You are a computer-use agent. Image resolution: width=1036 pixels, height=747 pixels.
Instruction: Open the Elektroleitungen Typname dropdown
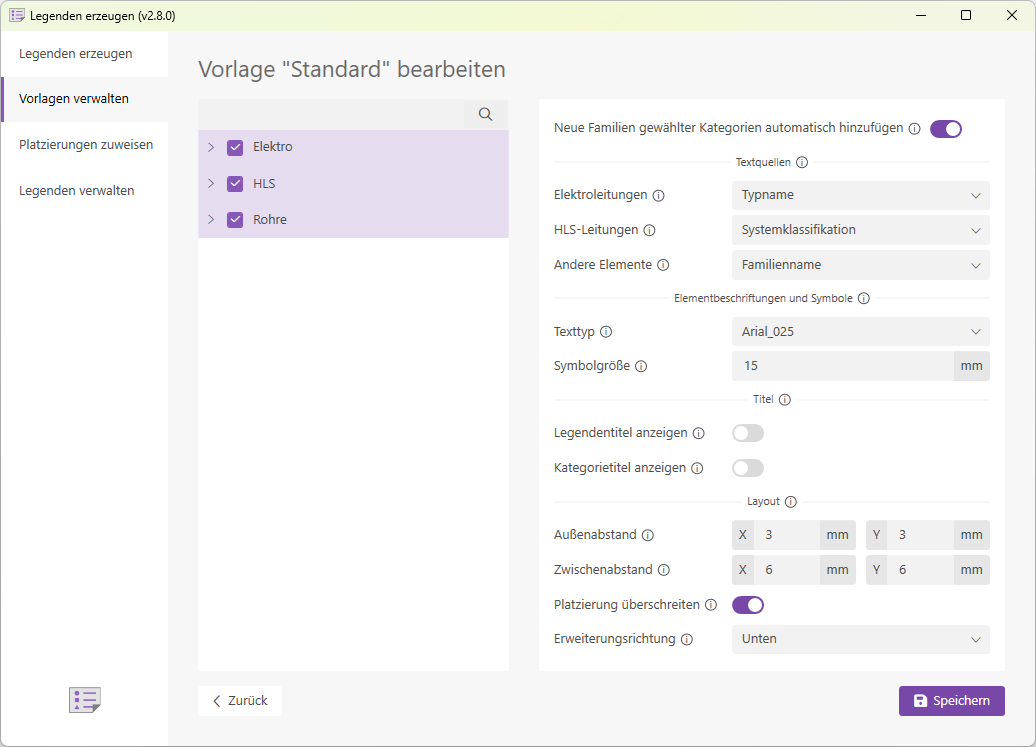(860, 195)
